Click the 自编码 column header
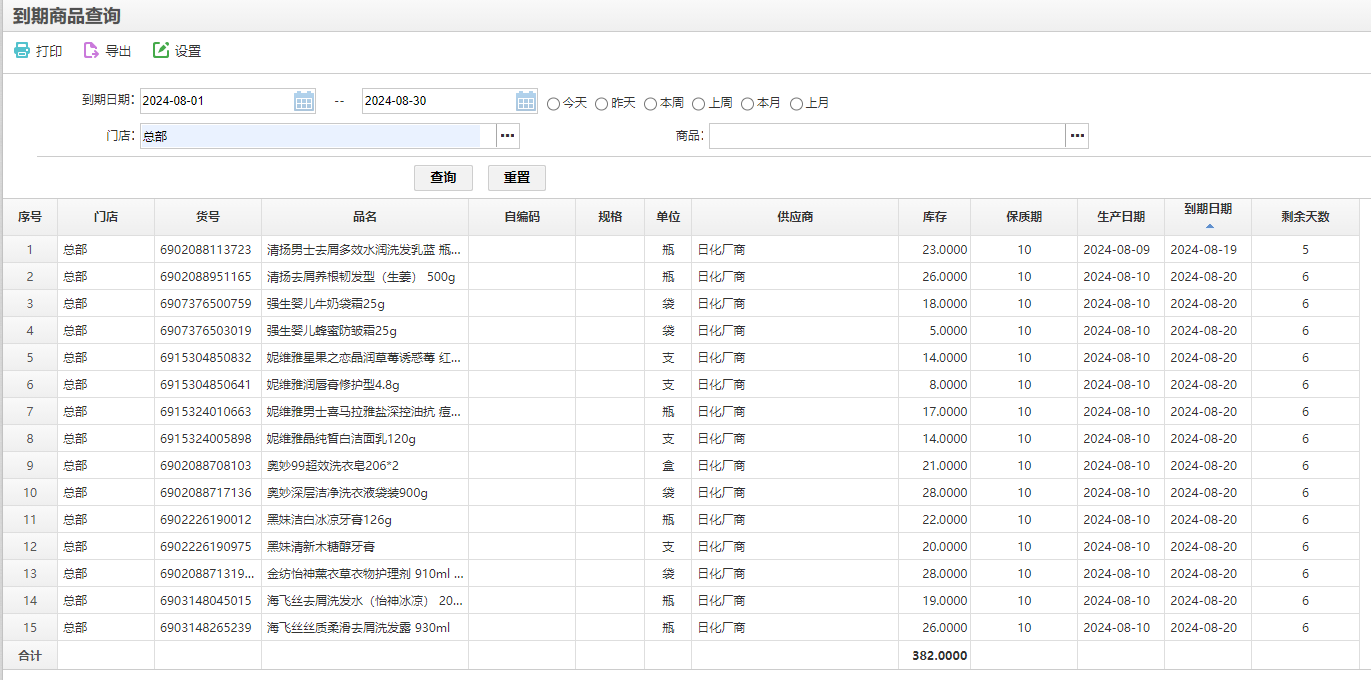The width and height of the screenshot is (1371, 680). [x=522, y=217]
